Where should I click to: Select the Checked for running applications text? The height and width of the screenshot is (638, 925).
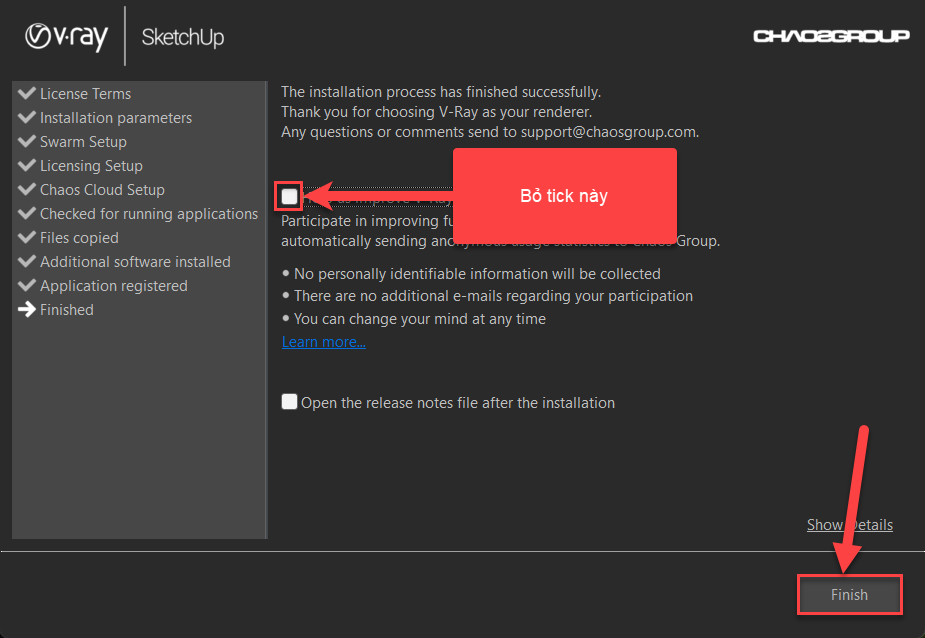click(149, 214)
